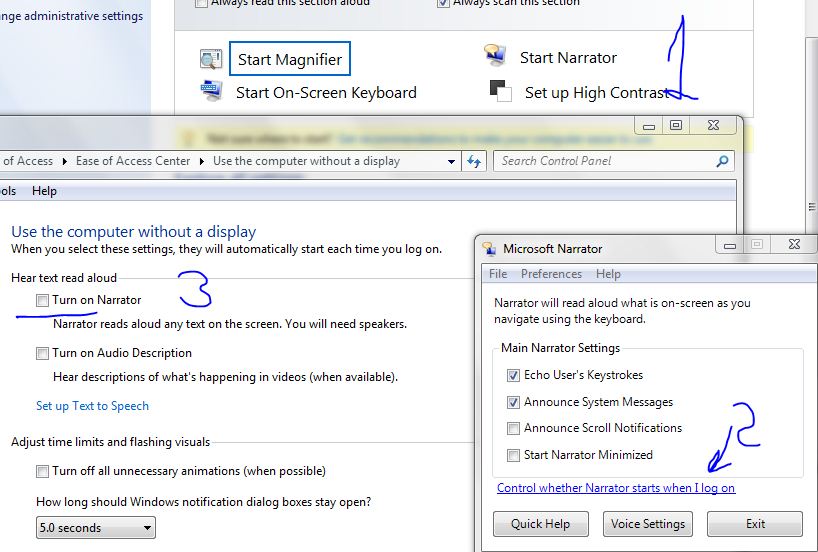Open Start On-Screen Keyboard
Screen dimensions: 818x552
326,92
